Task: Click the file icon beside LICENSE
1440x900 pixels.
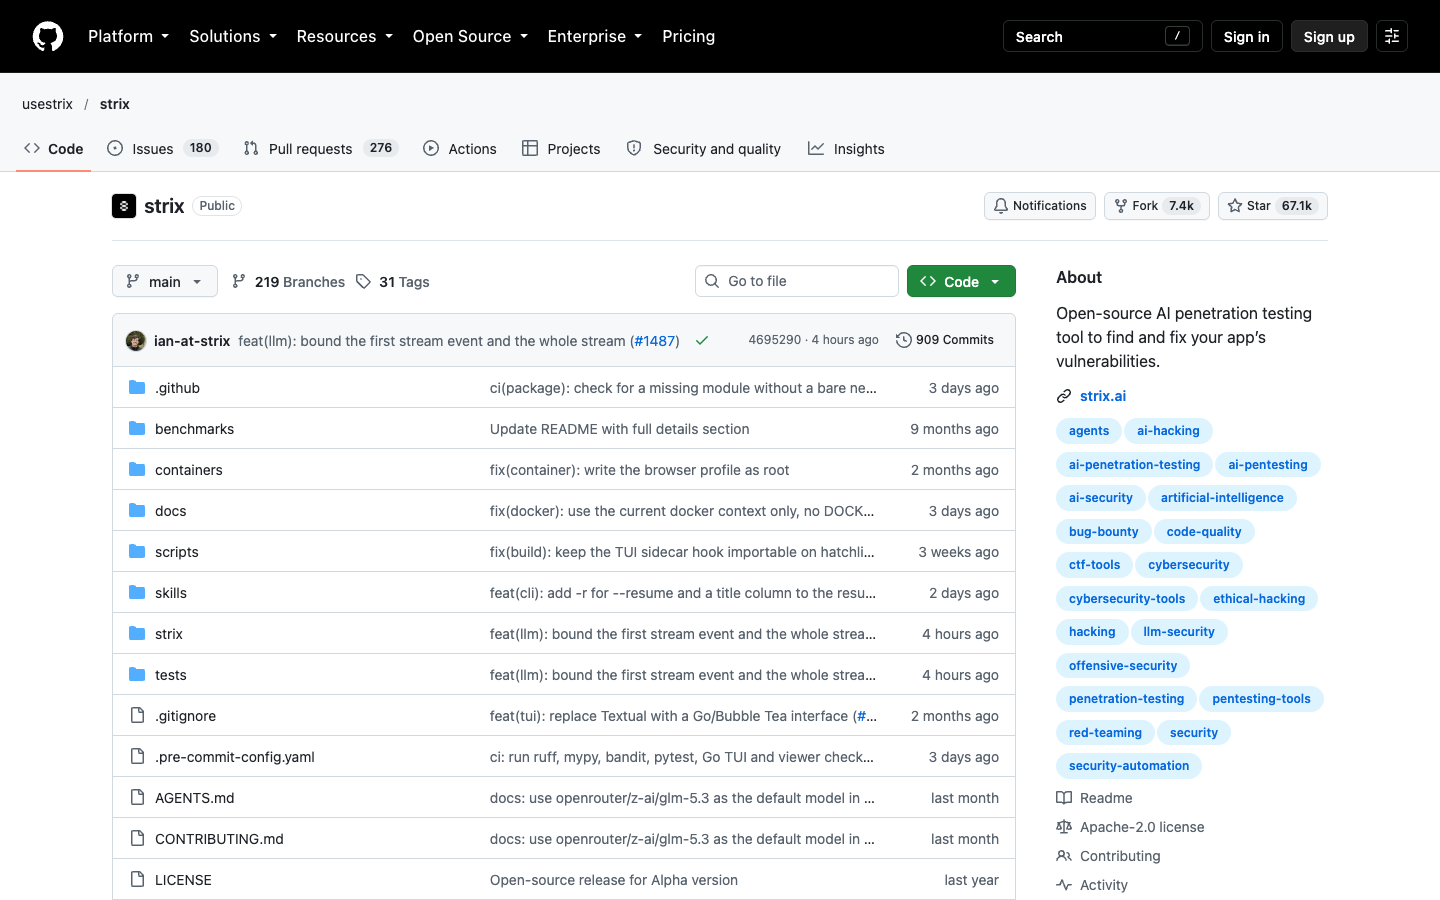Action: 137,880
